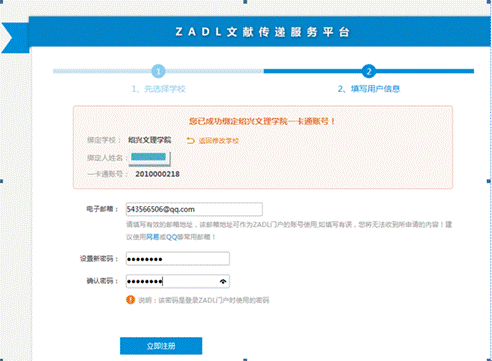492x361 pixels.
Task: Select the 1、先选择学校 step label
Action: [x=159, y=89]
